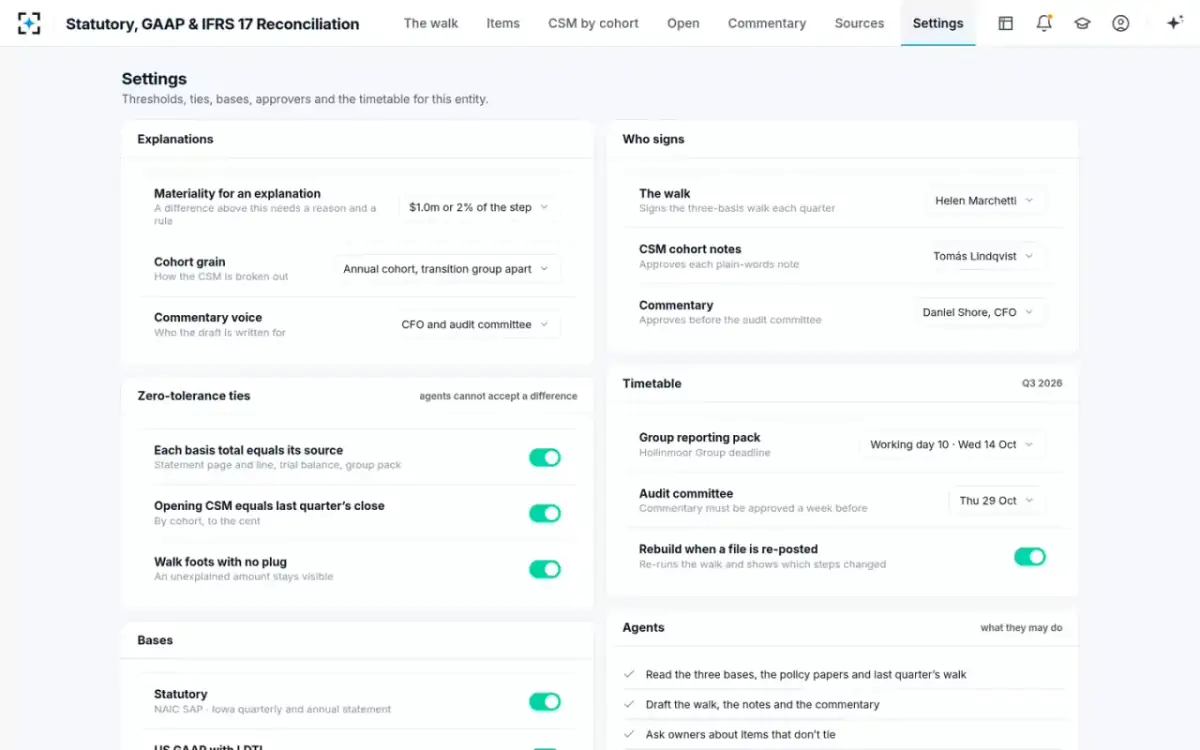
Task: Open the materiality threshold dropdown
Action: (x=479, y=207)
